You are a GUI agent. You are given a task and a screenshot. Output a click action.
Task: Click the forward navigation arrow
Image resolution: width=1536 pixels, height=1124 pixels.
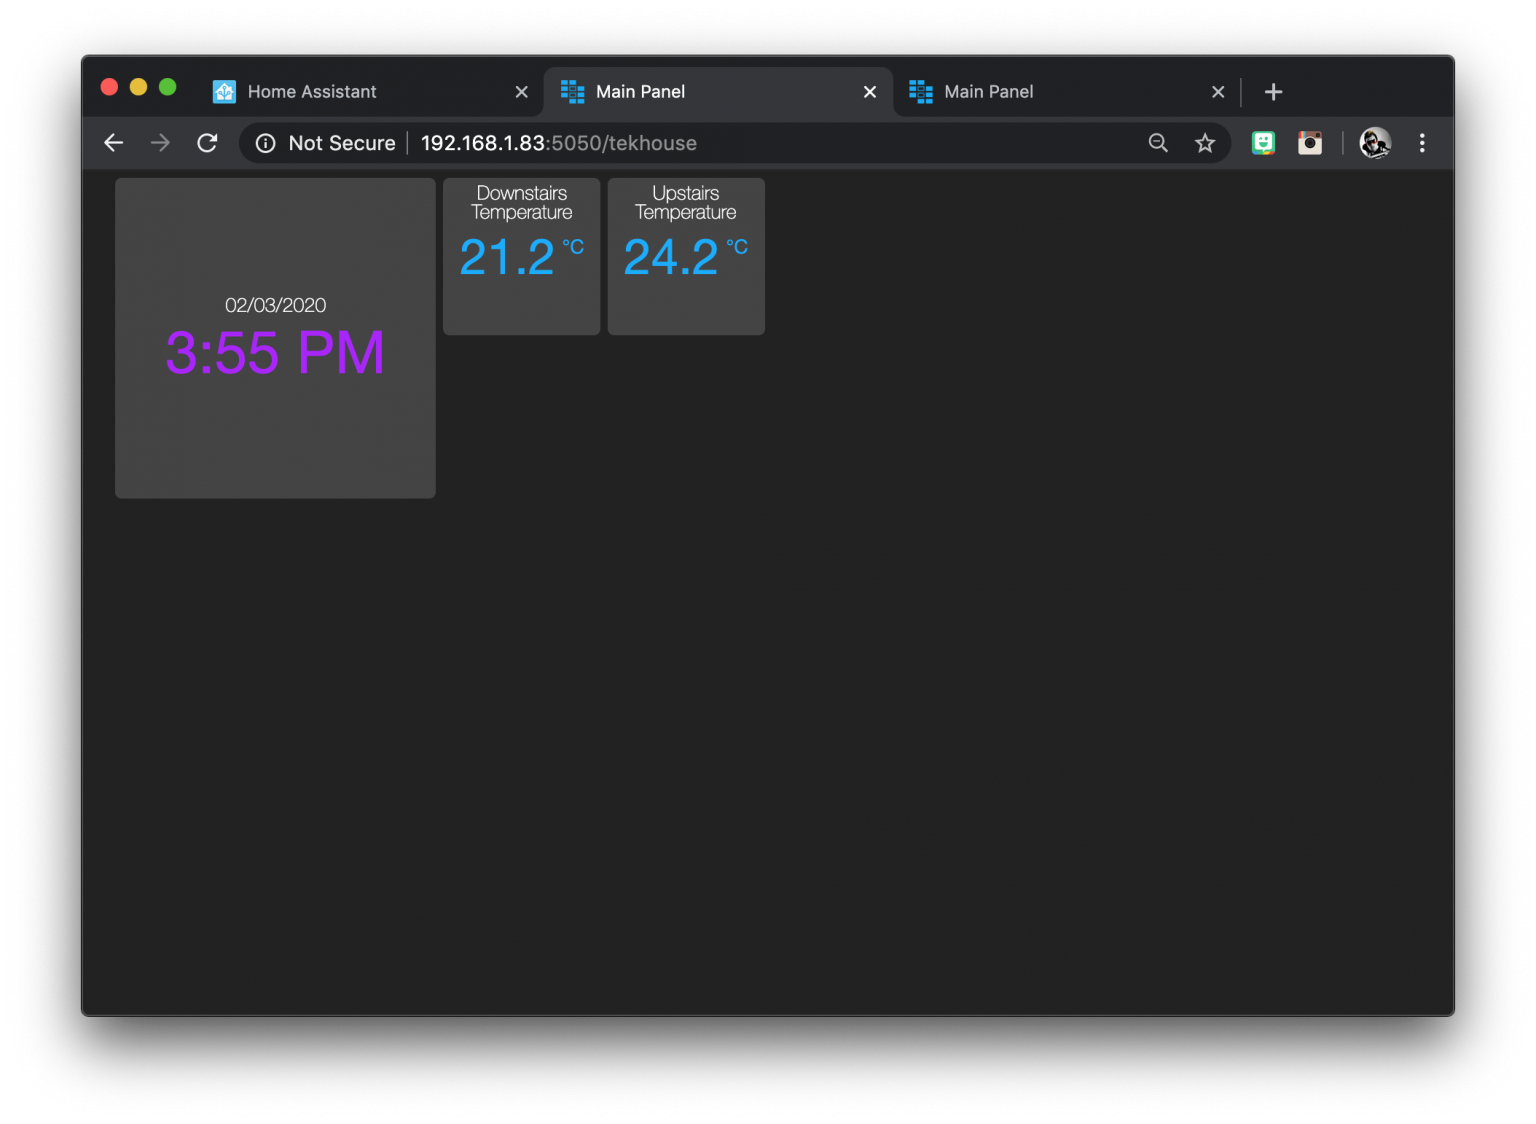(160, 142)
